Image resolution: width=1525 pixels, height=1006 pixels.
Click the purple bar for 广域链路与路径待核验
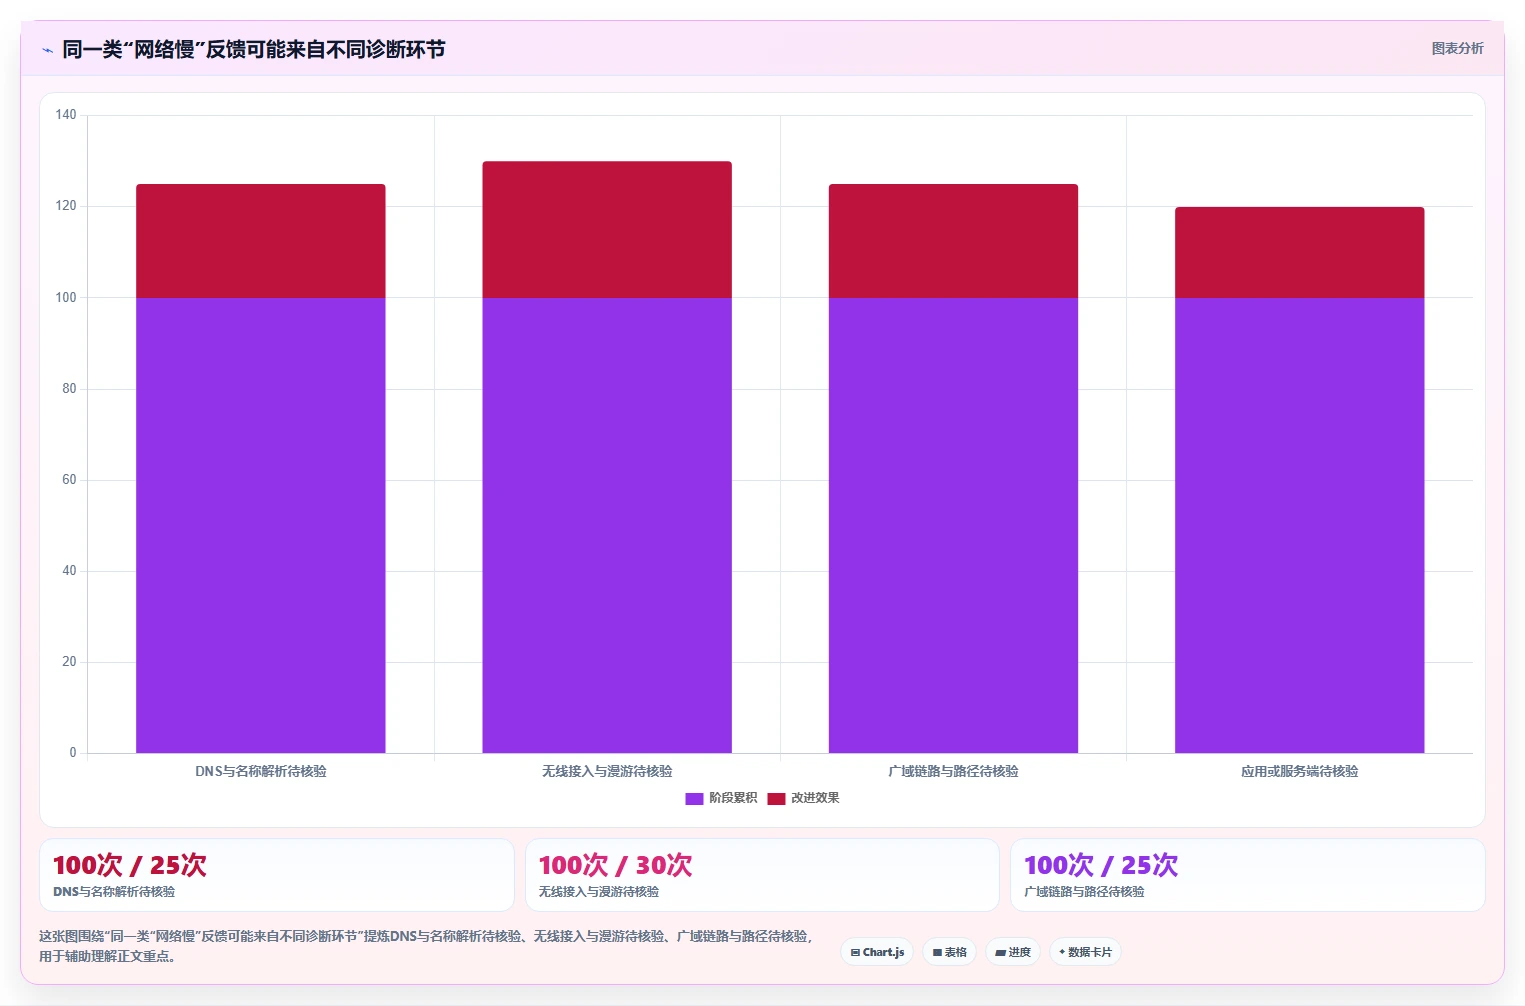pyautogui.click(x=953, y=525)
